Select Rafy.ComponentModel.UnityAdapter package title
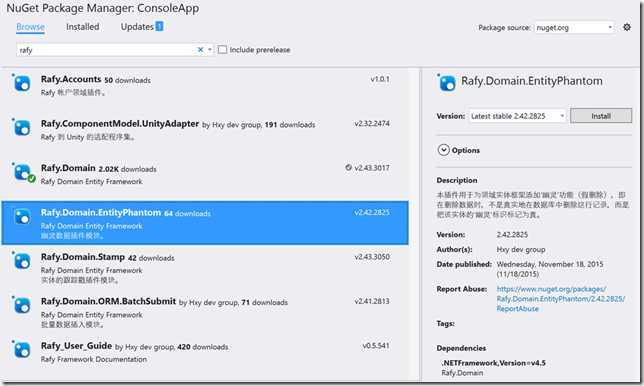The width and height of the screenshot is (644, 386). click(x=120, y=123)
